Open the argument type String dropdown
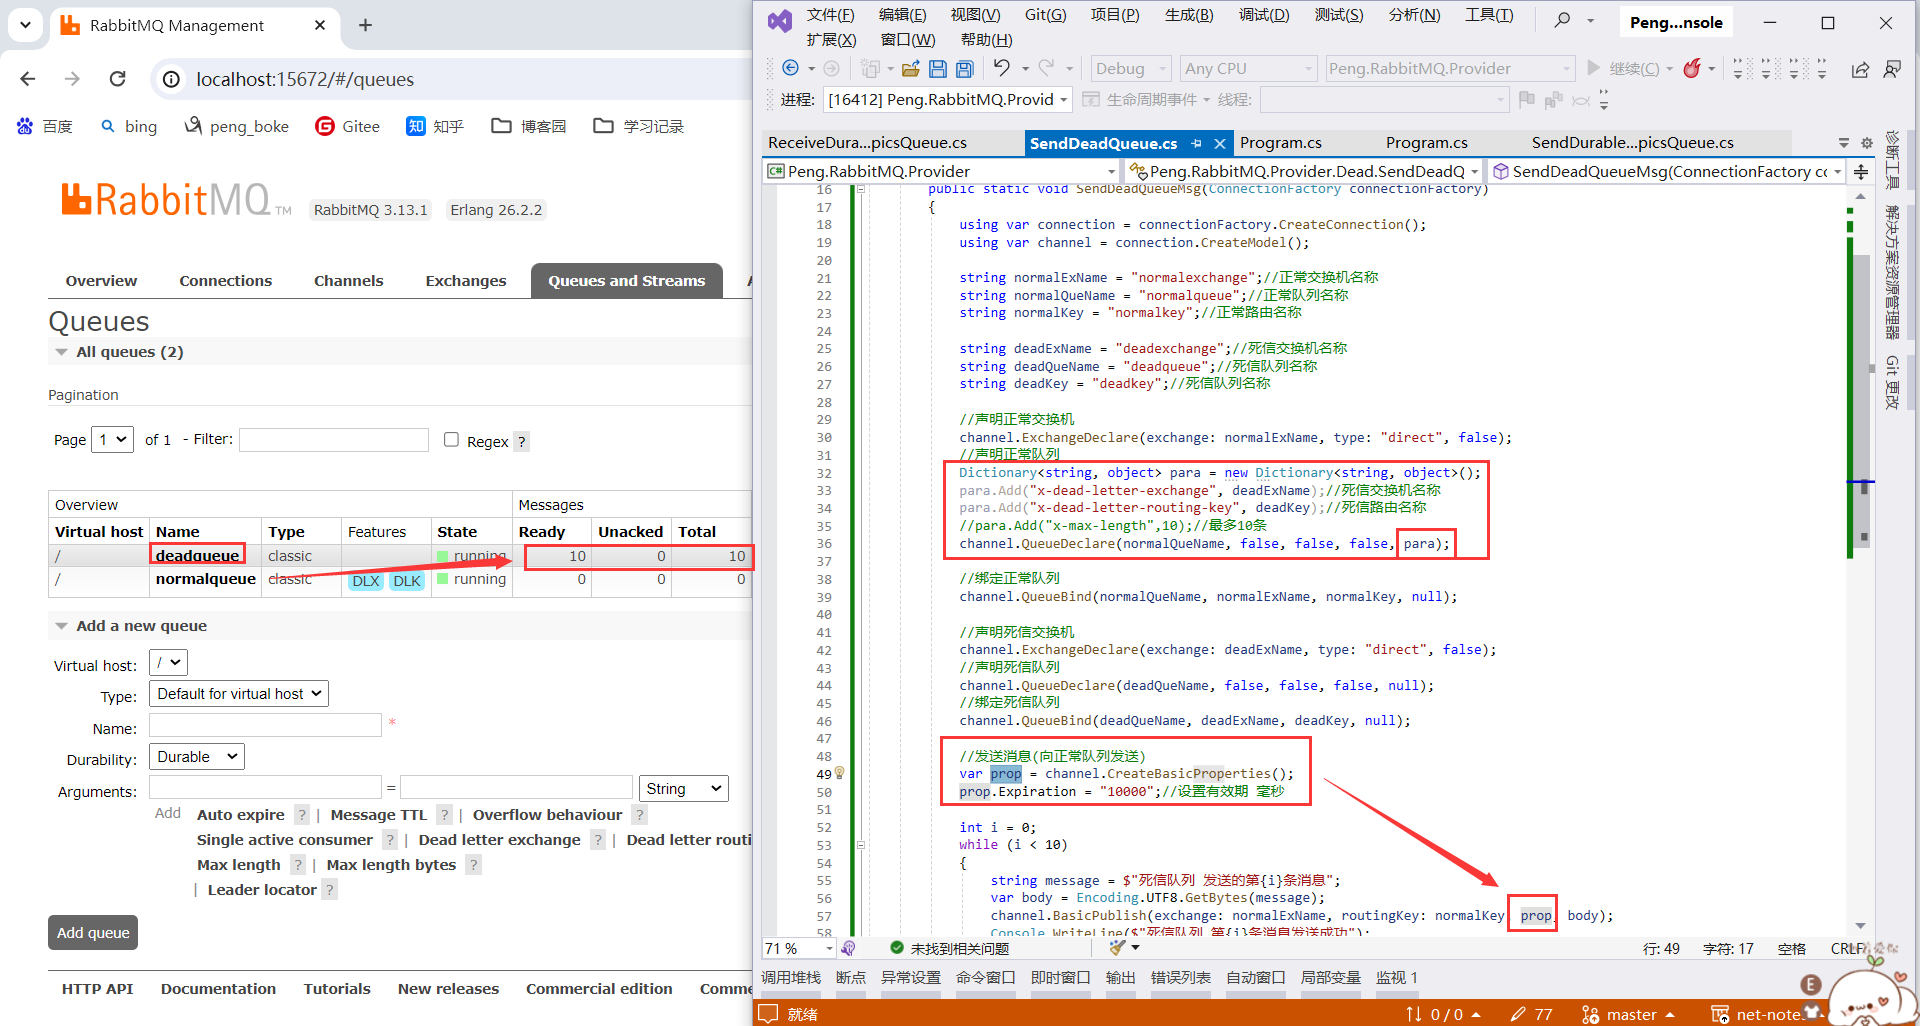Viewport: 1920px width, 1026px height. (x=683, y=788)
